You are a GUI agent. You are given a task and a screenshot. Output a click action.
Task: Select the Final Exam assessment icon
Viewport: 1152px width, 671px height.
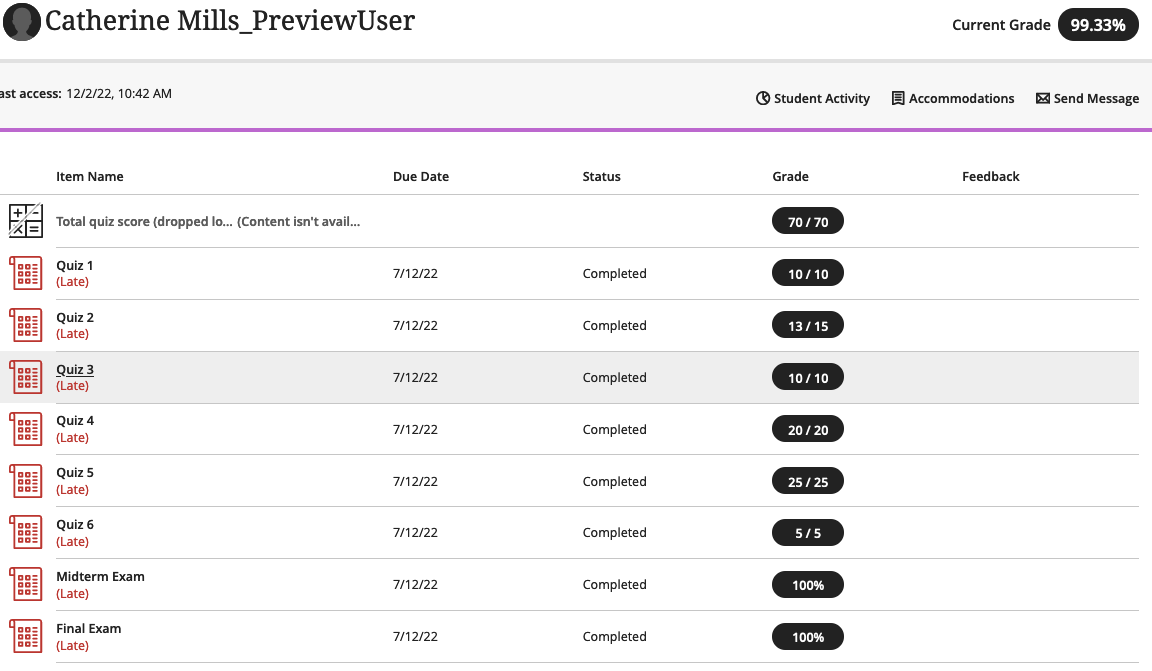click(x=26, y=636)
